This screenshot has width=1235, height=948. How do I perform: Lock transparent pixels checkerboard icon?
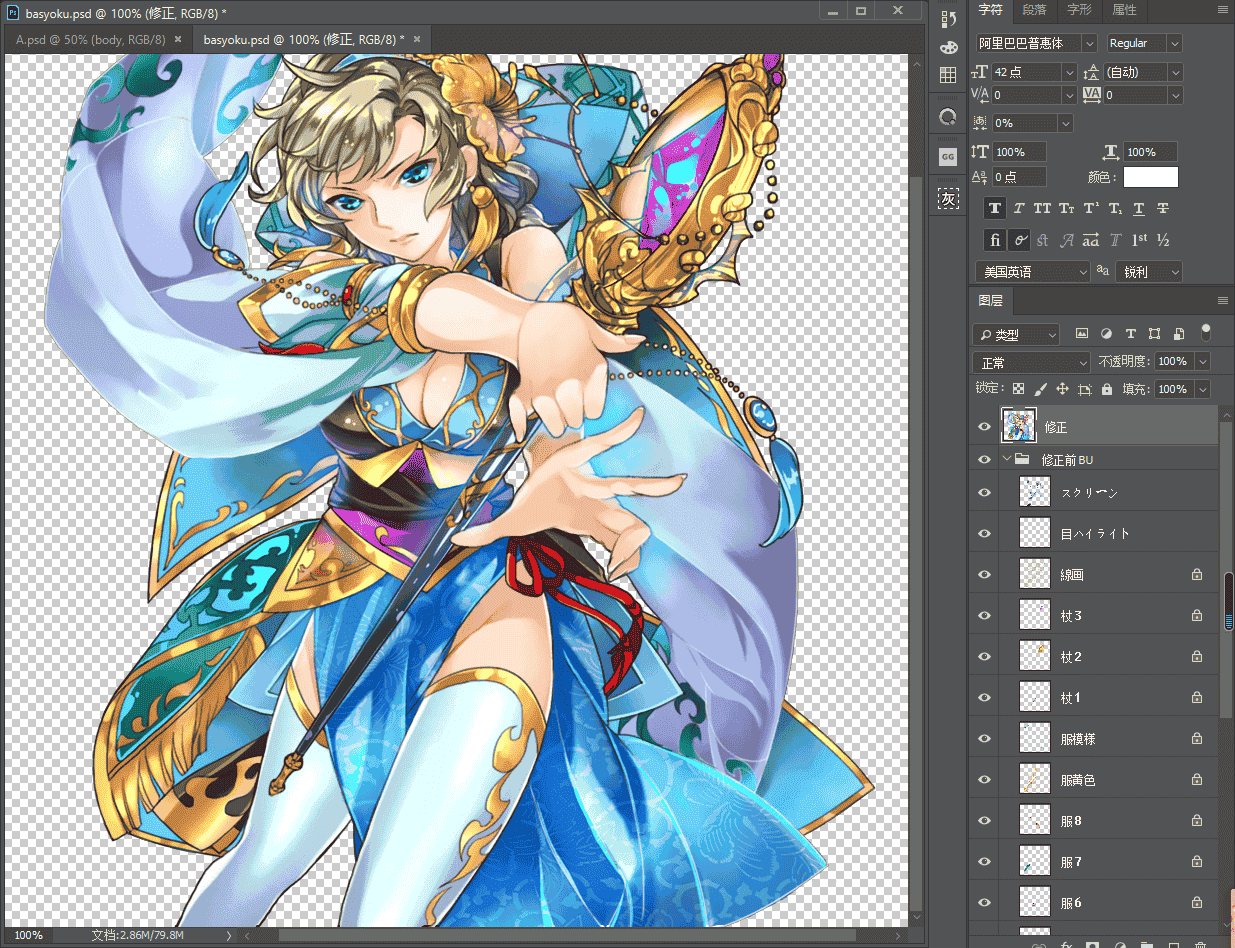pyautogui.click(x=1018, y=389)
